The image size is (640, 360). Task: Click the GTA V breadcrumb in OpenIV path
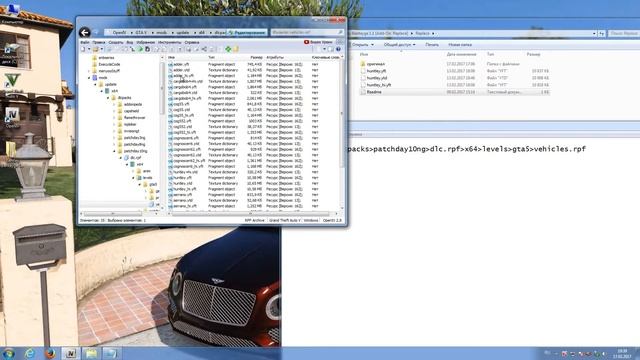141,32
